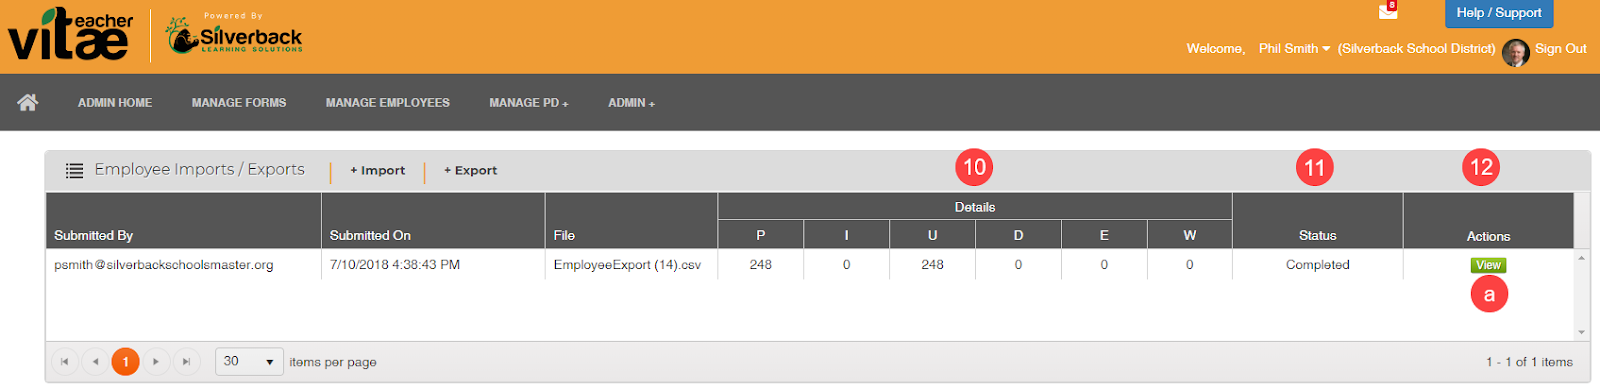Click the list icon beside Employee Imports / Exports
1600x389 pixels.
pyautogui.click(x=74, y=171)
